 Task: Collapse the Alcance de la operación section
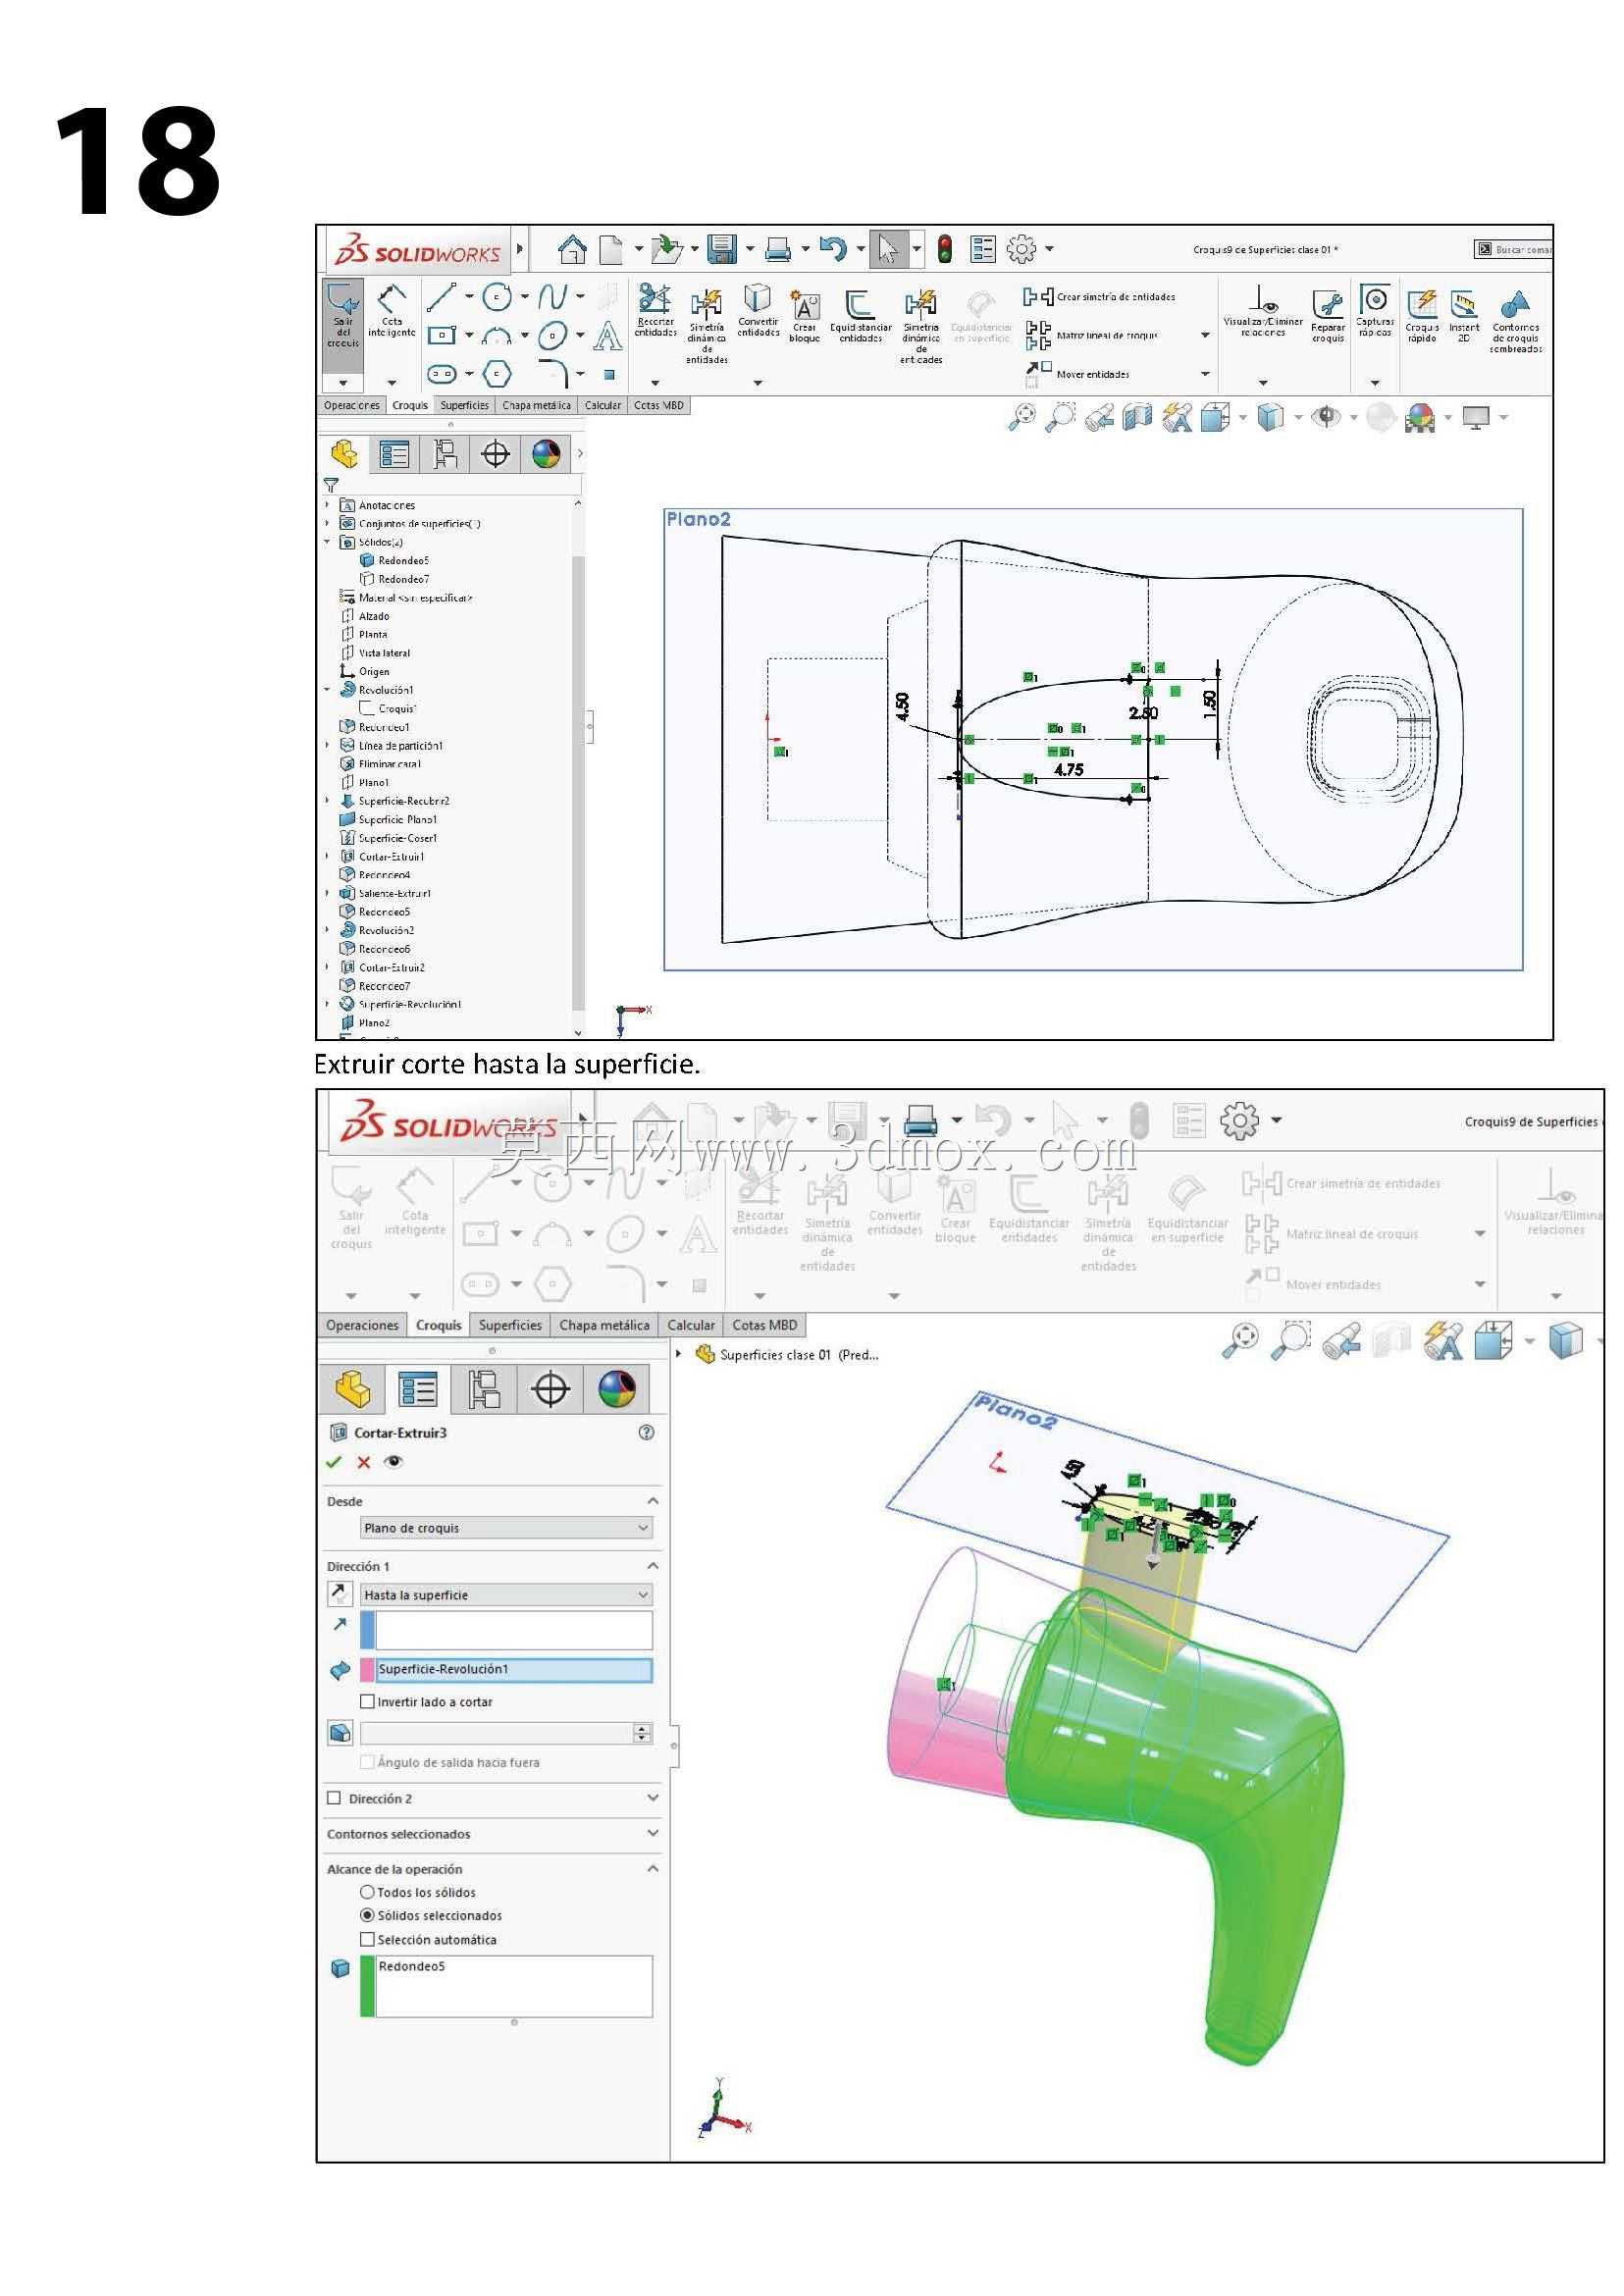point(653,1868)
